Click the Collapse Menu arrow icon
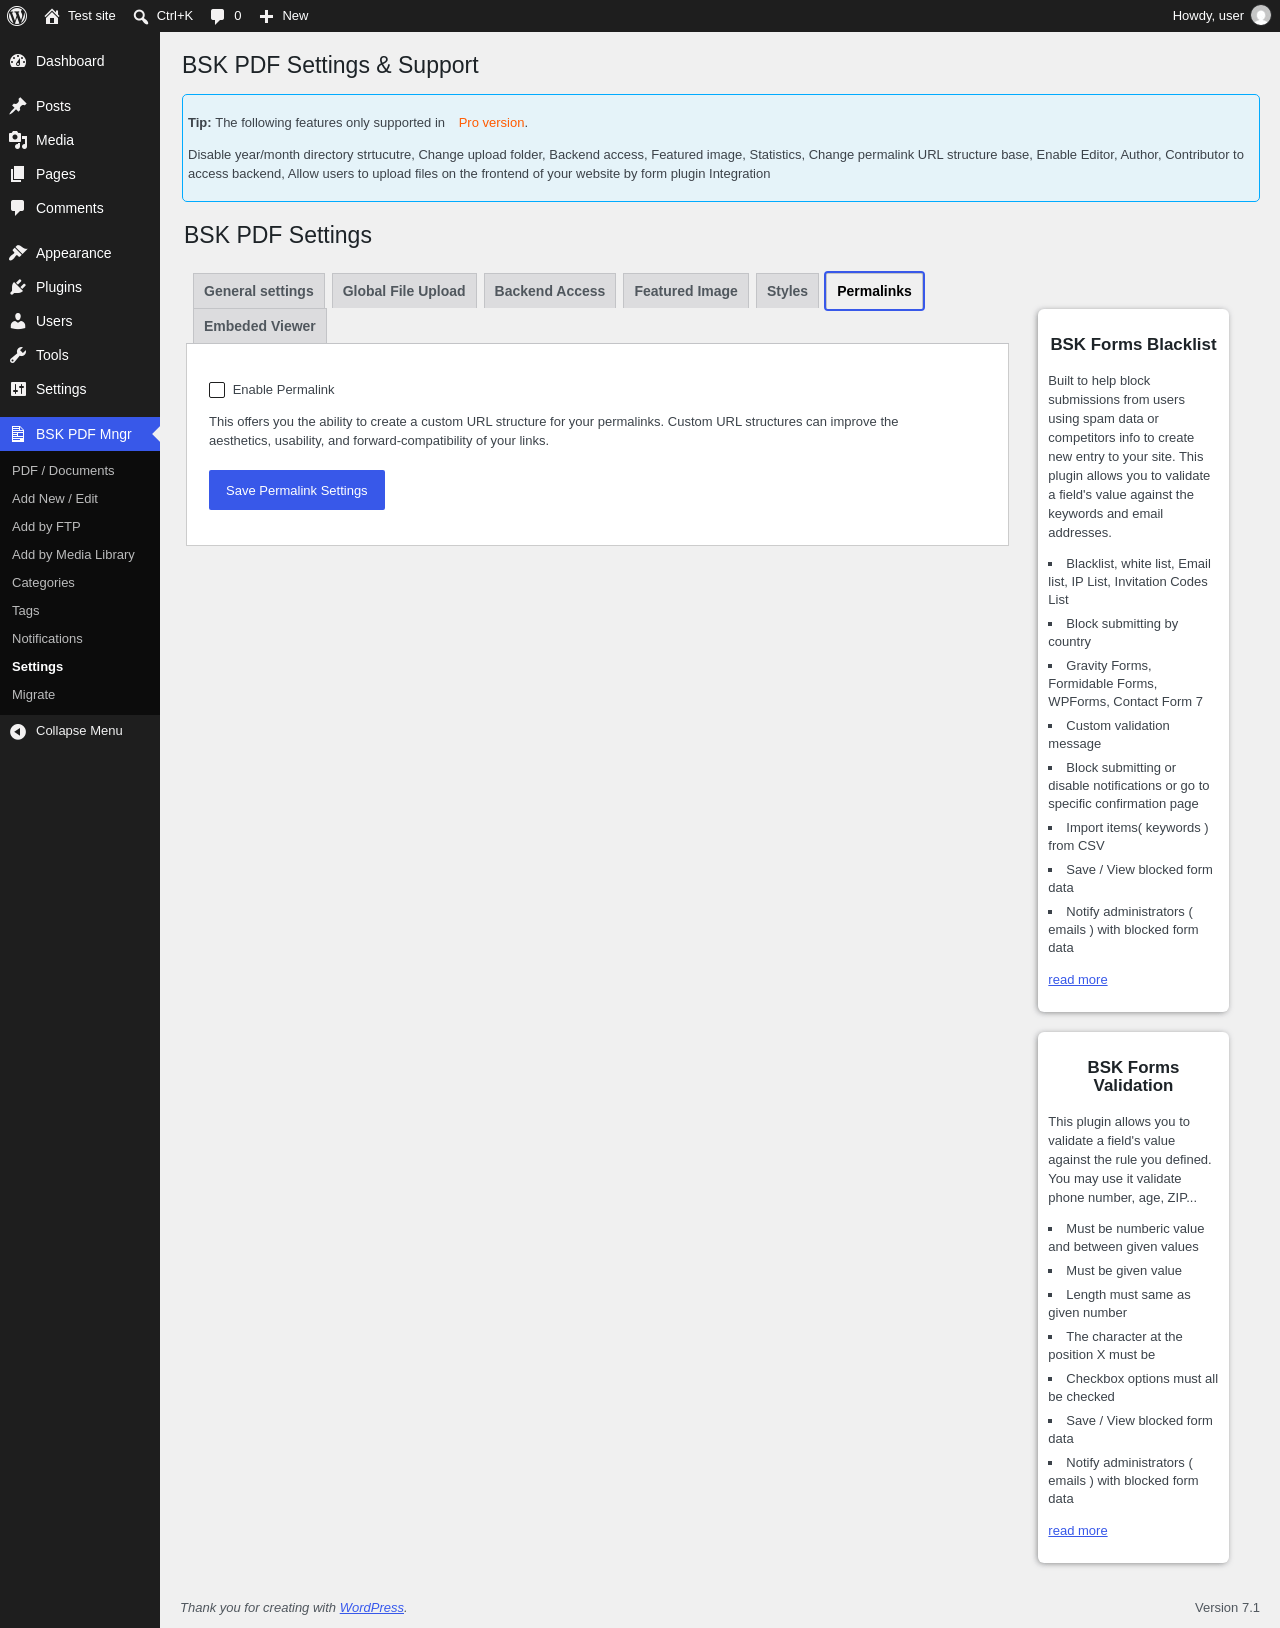 click(x=18, y=732)
